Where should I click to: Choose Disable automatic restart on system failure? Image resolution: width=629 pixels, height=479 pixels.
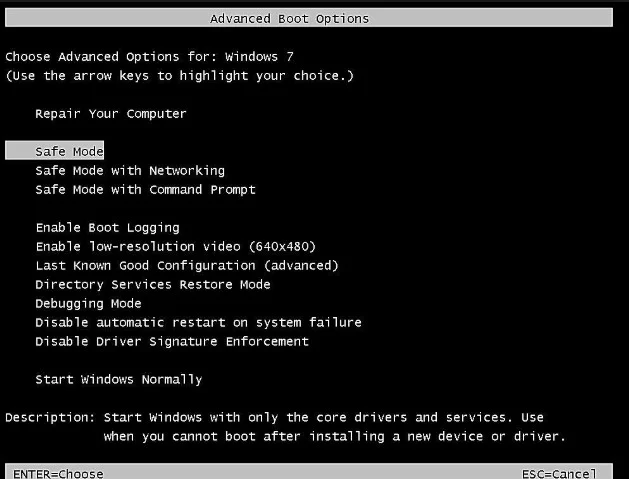(x=199, y=323)
